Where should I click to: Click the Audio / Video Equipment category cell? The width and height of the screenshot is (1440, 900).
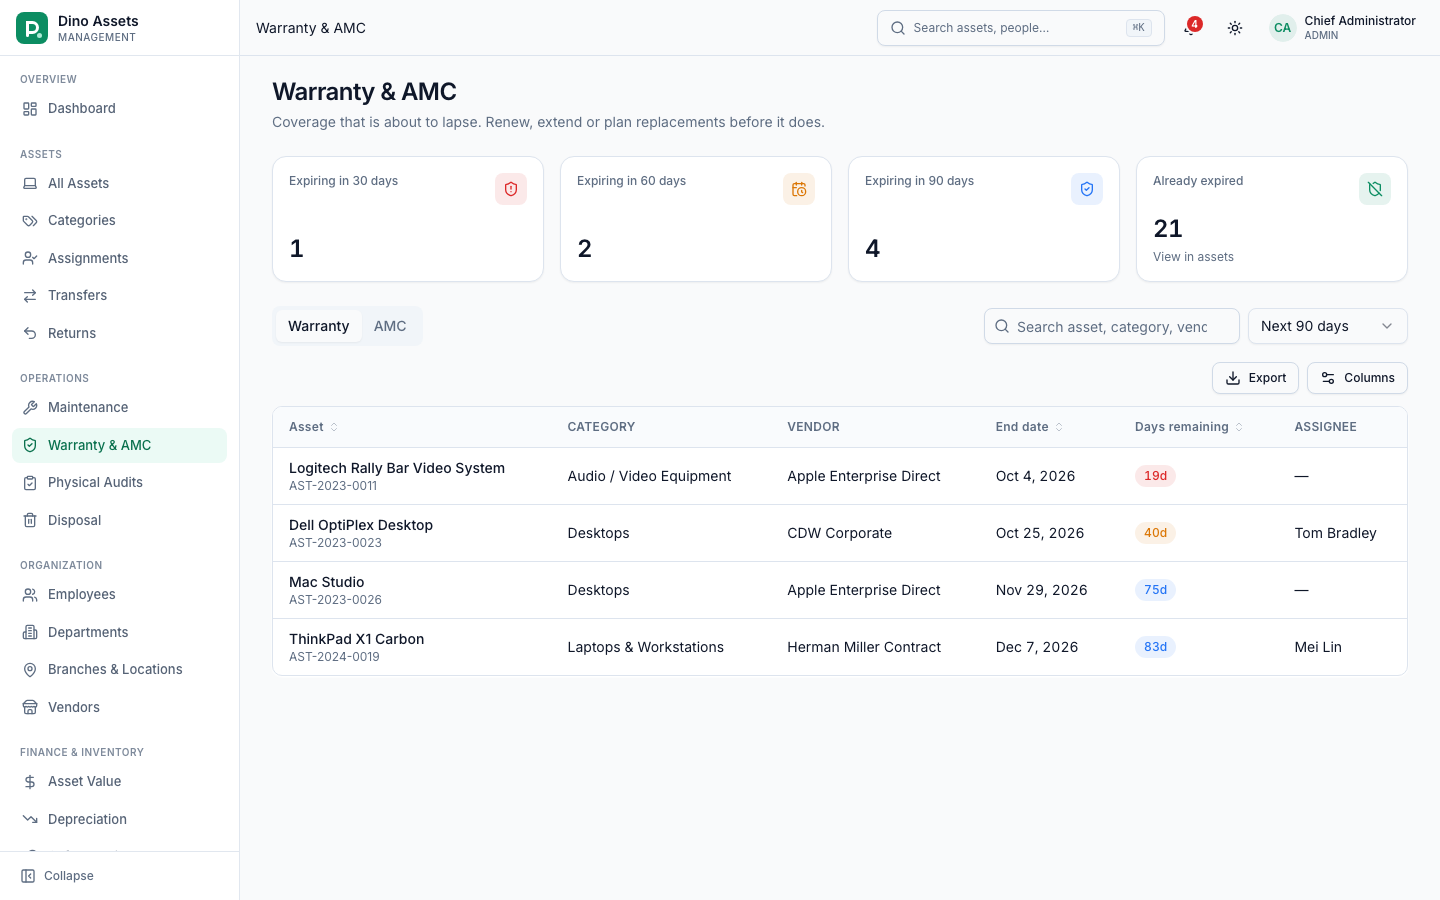[x=649, y=476]
